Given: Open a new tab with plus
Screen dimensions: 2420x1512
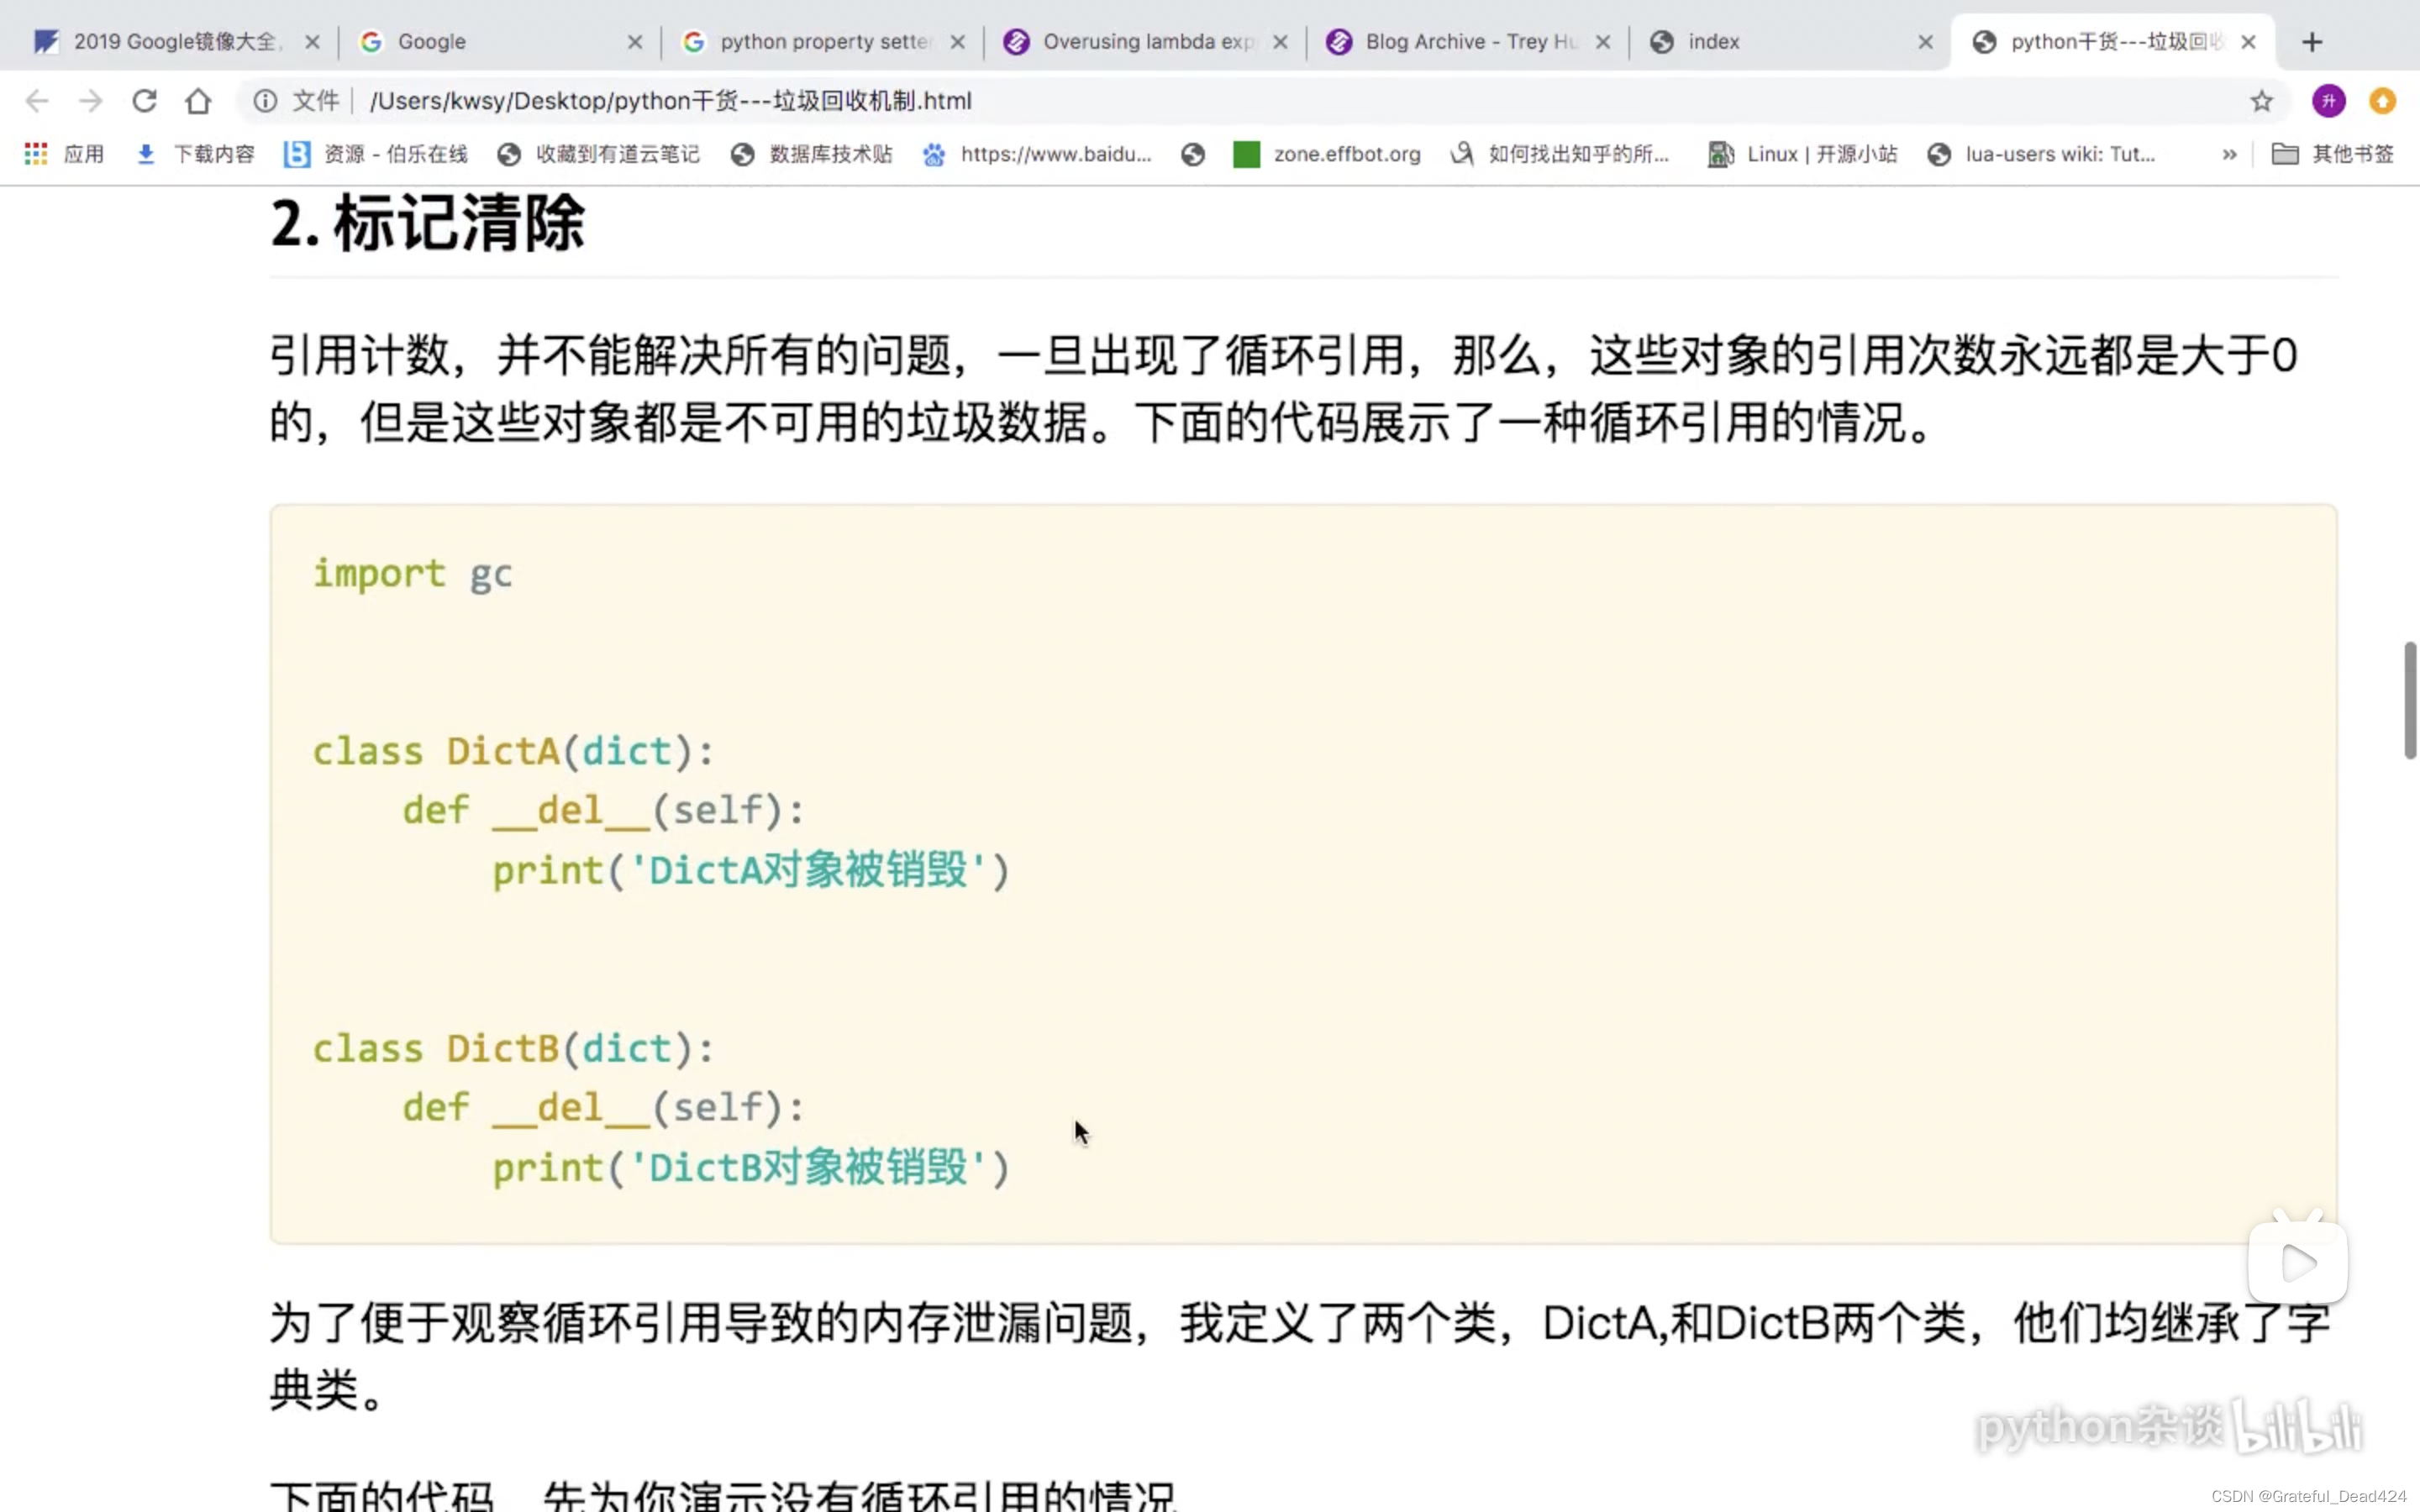Looking at the screenshot, I should coord(2311,42).
